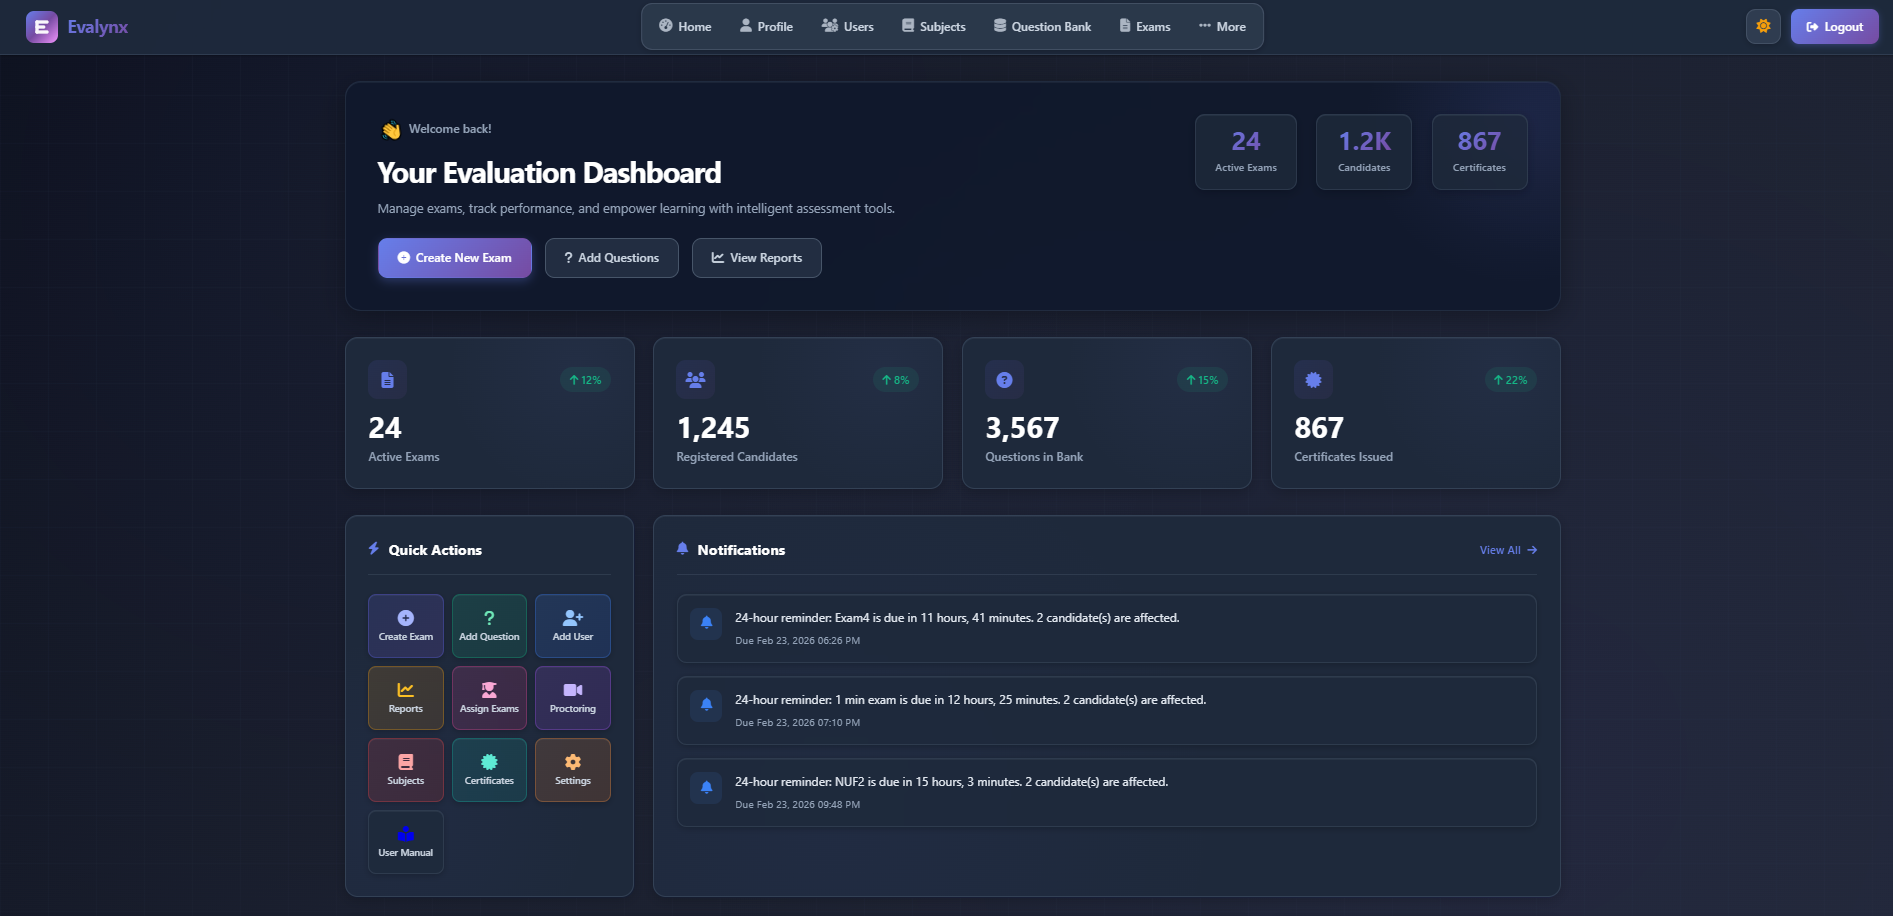Open View Reports button
1893x916 pixels.
click(757, 258)
